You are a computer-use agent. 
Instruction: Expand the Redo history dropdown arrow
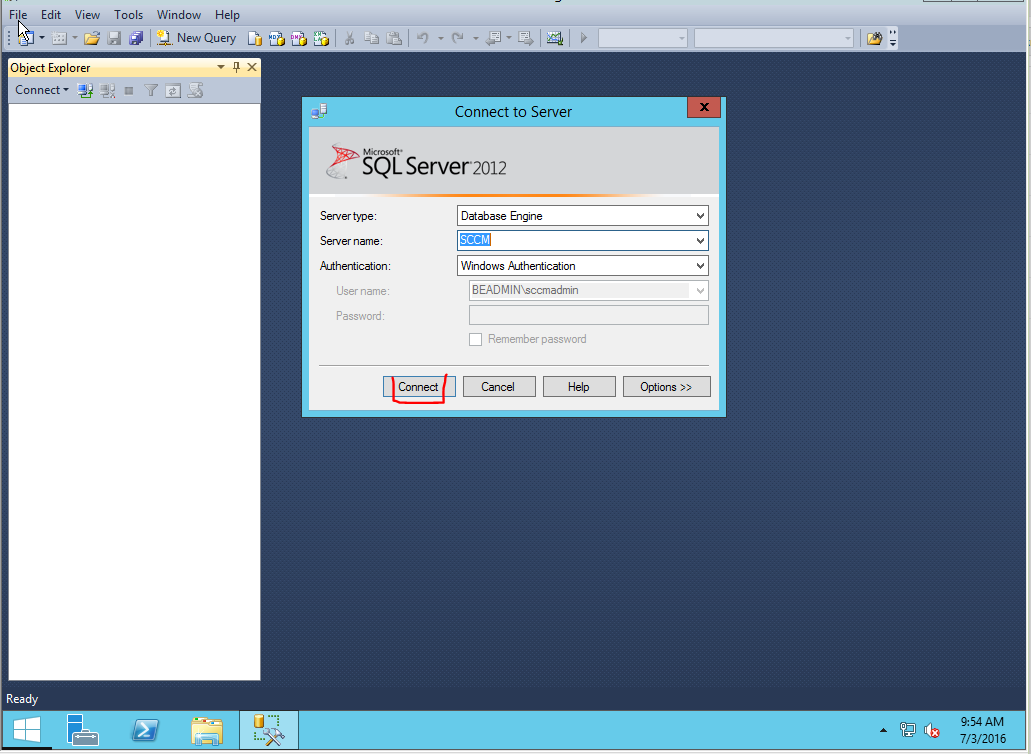pyautogui.click(x=475, y=38)
